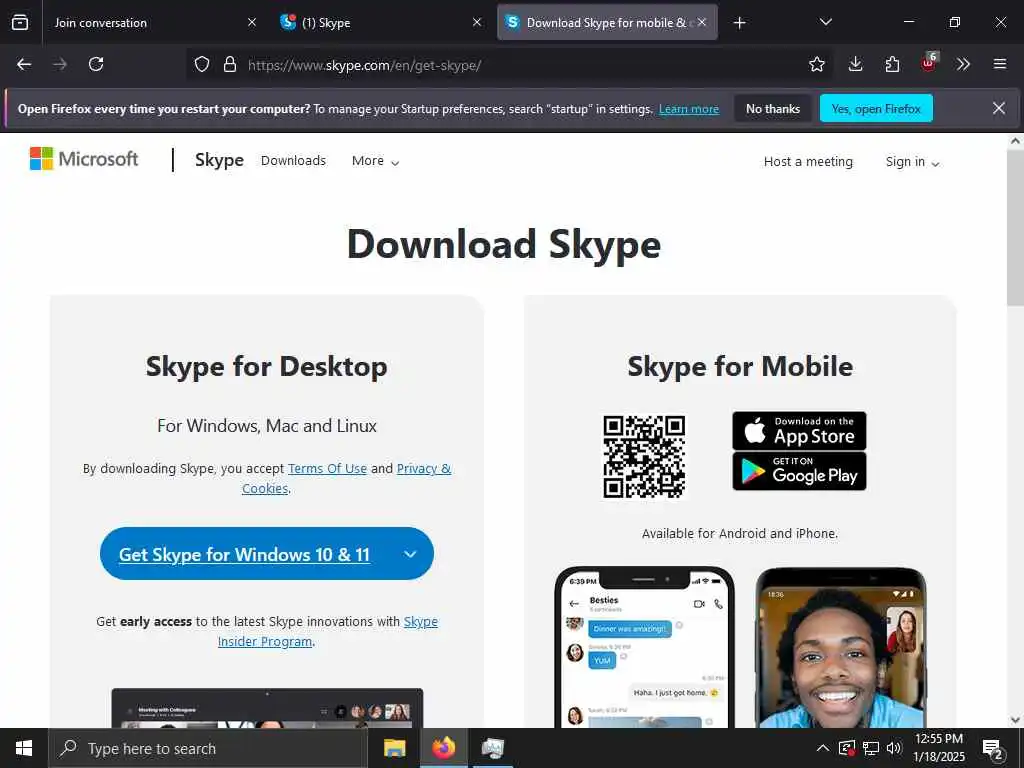
Task: Focus the URL address bar
Action: (509, 65)
